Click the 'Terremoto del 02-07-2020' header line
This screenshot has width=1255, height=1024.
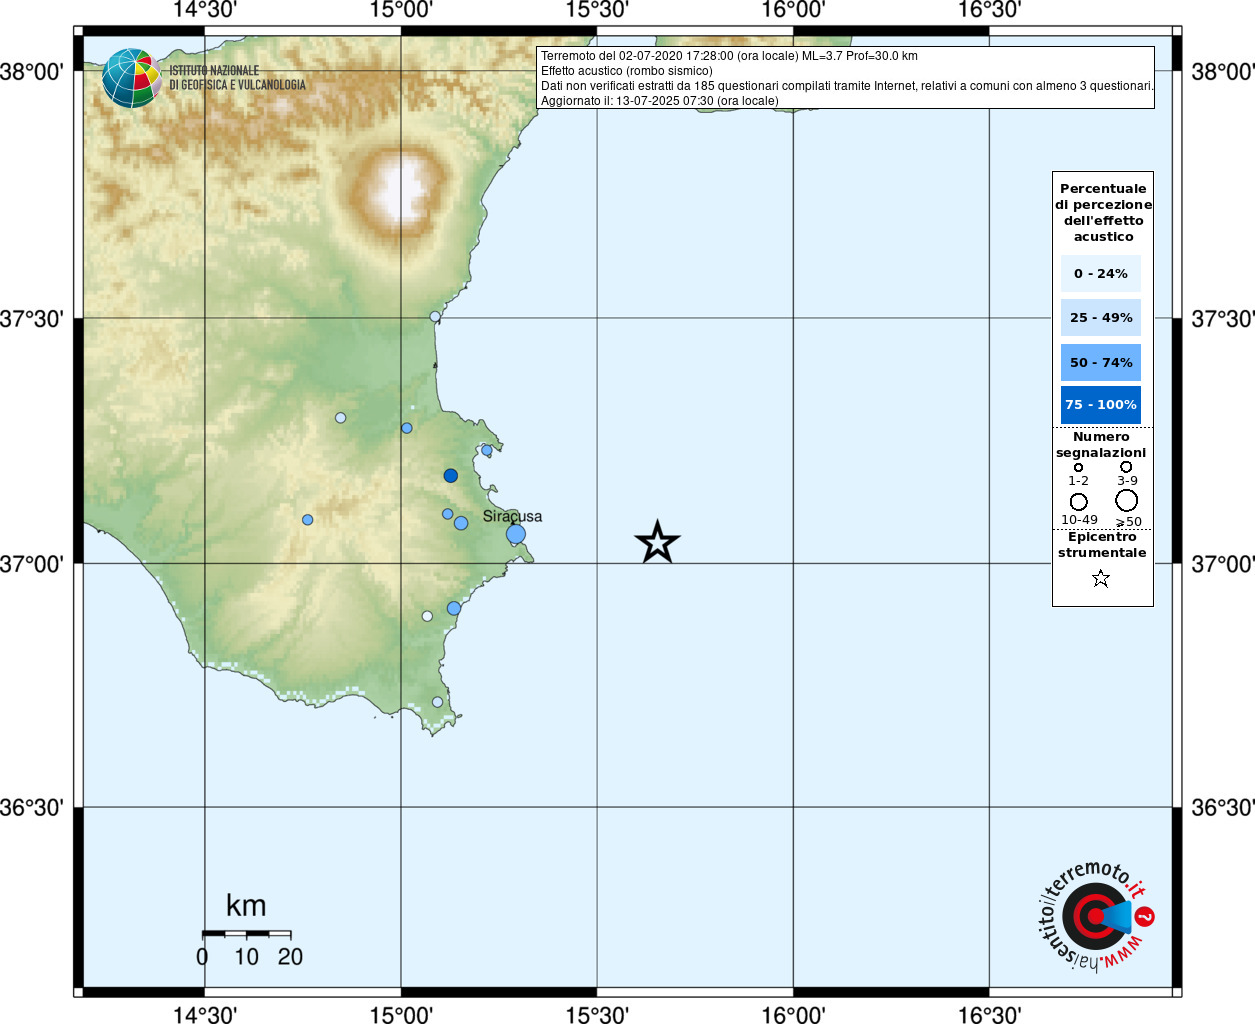pos(729,56)
